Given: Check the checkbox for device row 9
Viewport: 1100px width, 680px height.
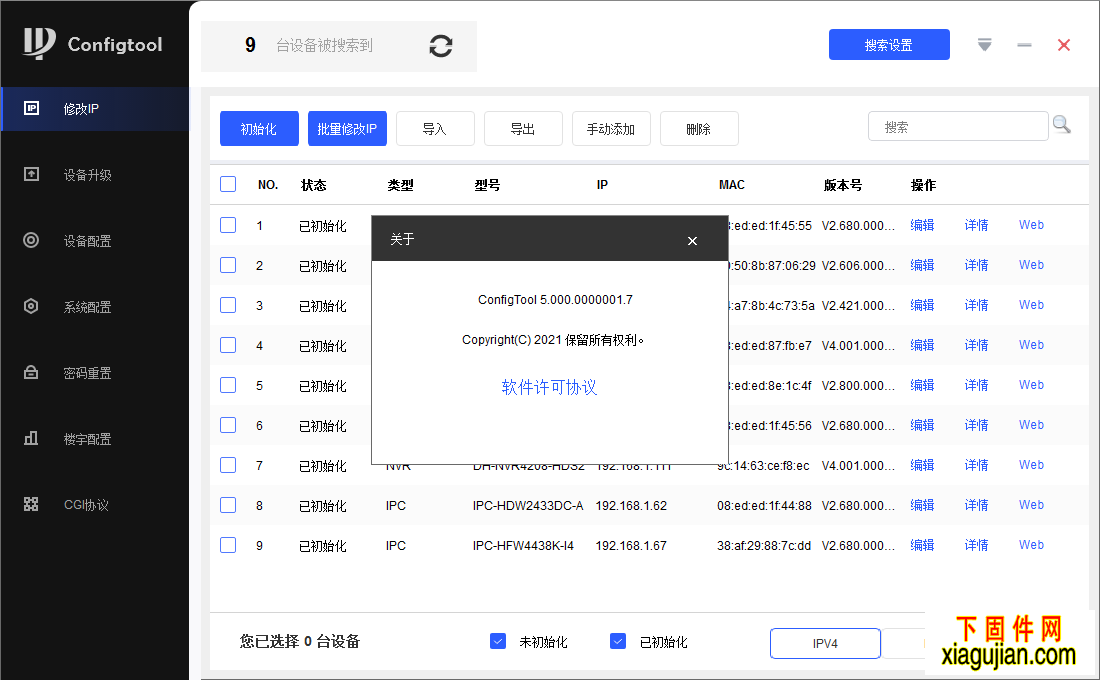Looking at the screenshot, I should click(228, 545).
